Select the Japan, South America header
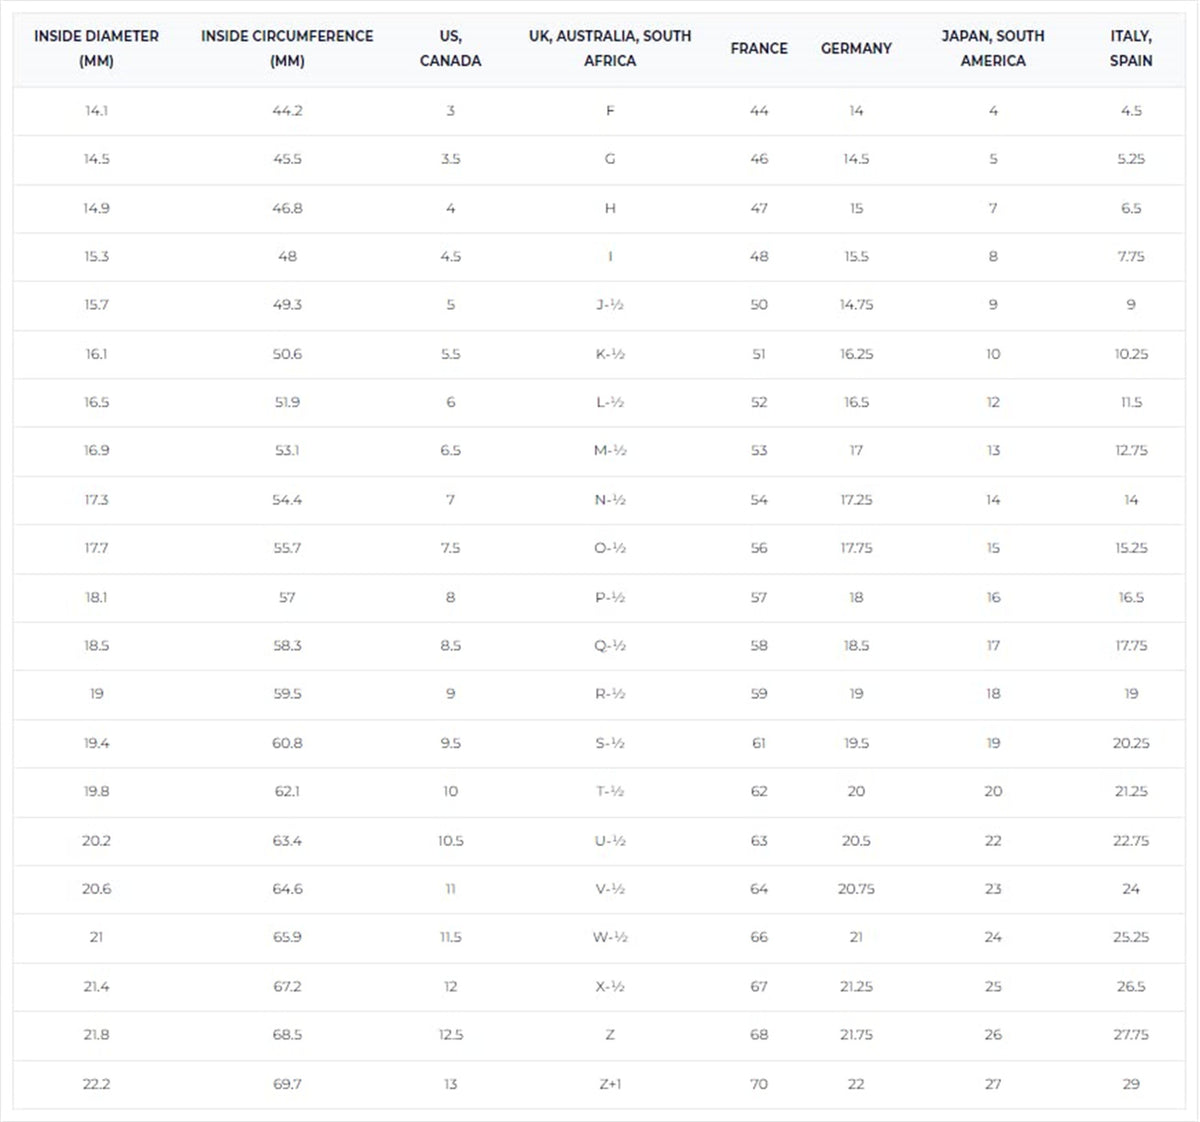Image resolution: width=1200 pixels, height=1122 pixels. coord(993,48)
